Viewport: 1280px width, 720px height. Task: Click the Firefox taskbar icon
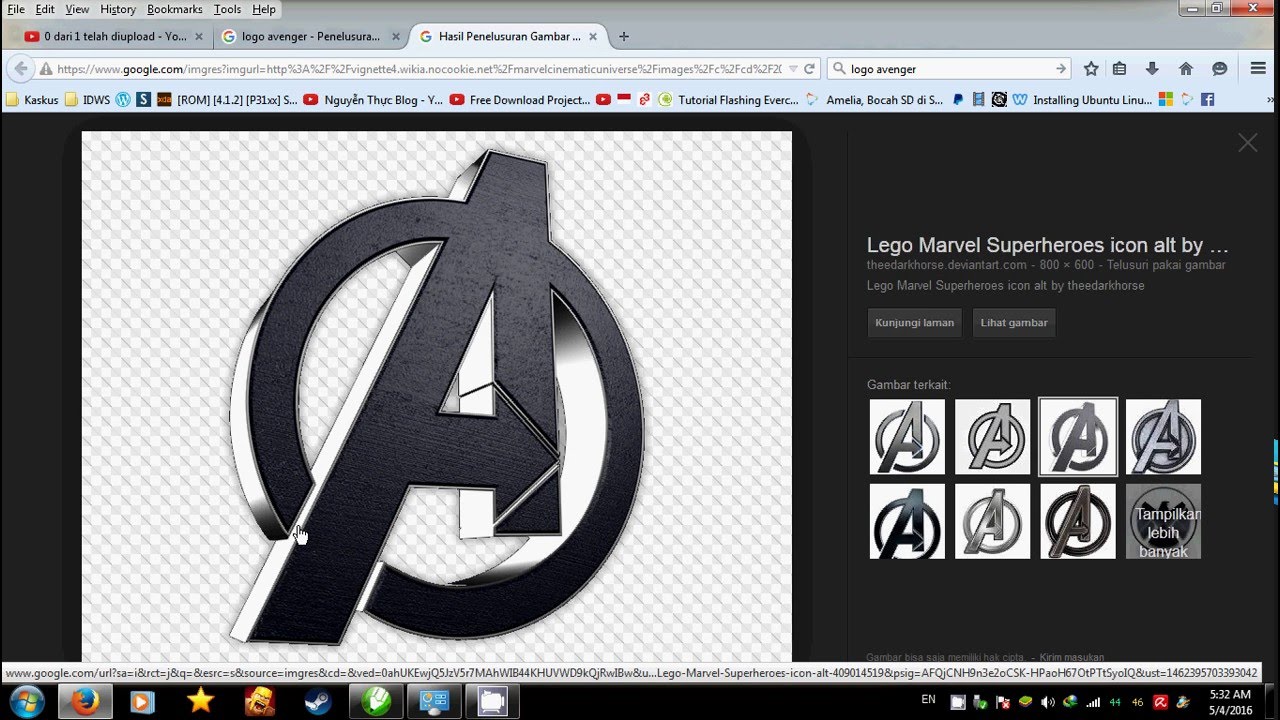(86, 702)
